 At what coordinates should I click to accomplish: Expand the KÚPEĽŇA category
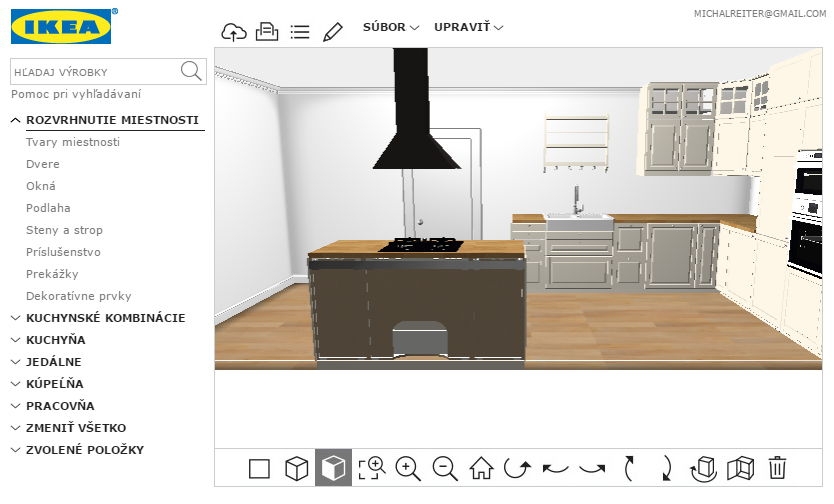point(54,384)
